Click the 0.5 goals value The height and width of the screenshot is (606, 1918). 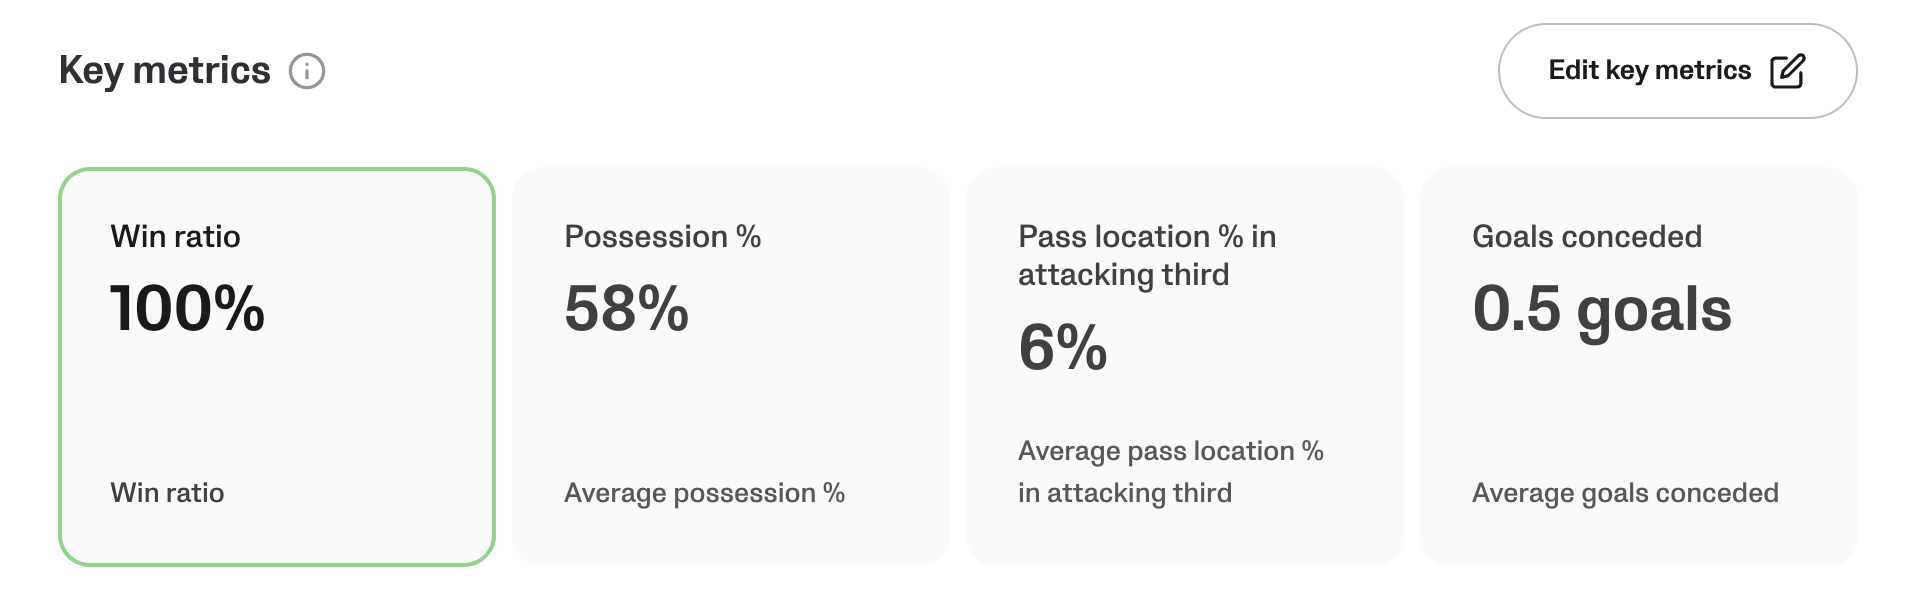click(x=1601, y=308)
